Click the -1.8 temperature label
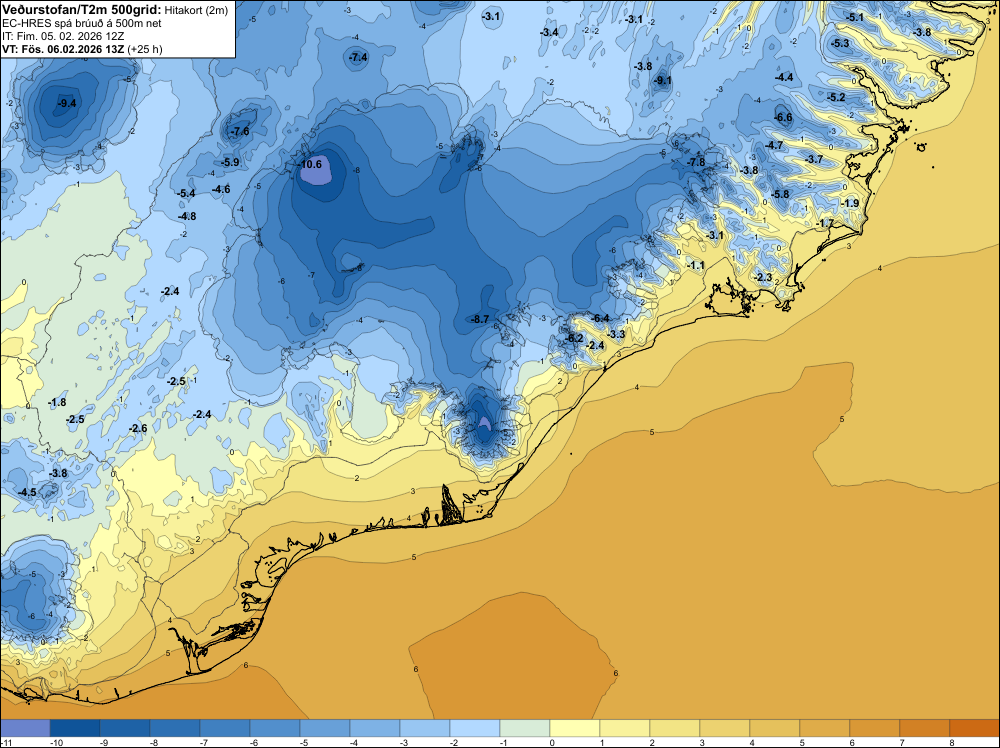The image size is (1000, 748). 57,403
